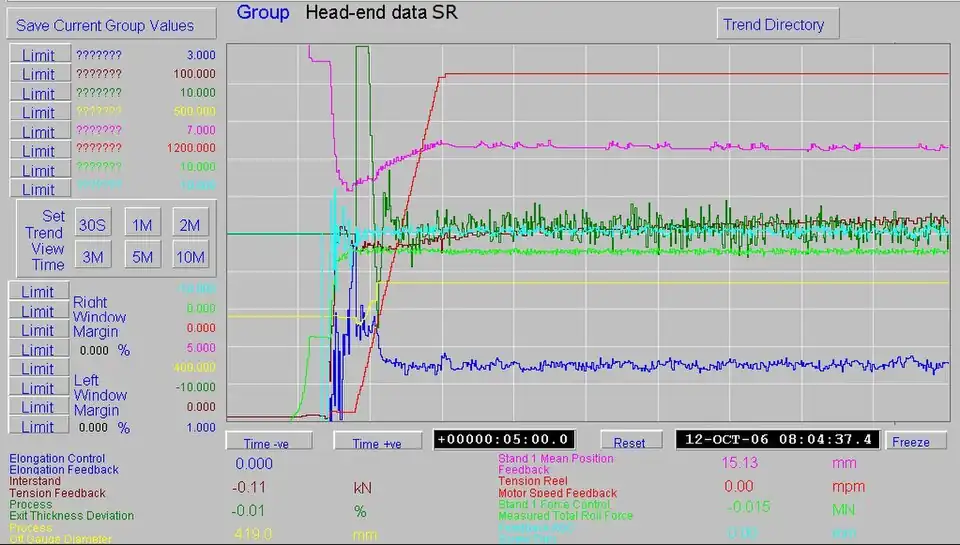Click the 00000:05:00.0 time span field
This screenshot has width=960, height=545.
click(503, 440)
